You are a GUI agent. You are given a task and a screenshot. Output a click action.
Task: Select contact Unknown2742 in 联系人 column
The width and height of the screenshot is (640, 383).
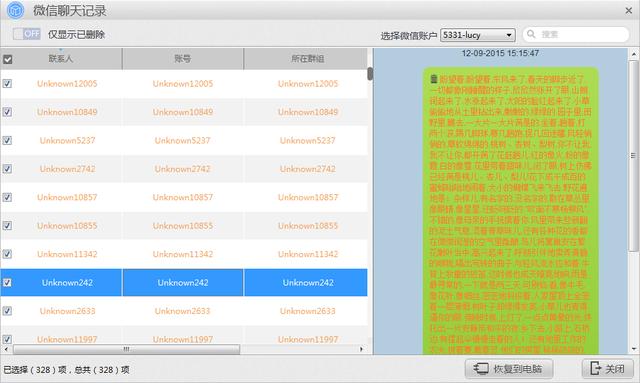(x=67, y=169)
